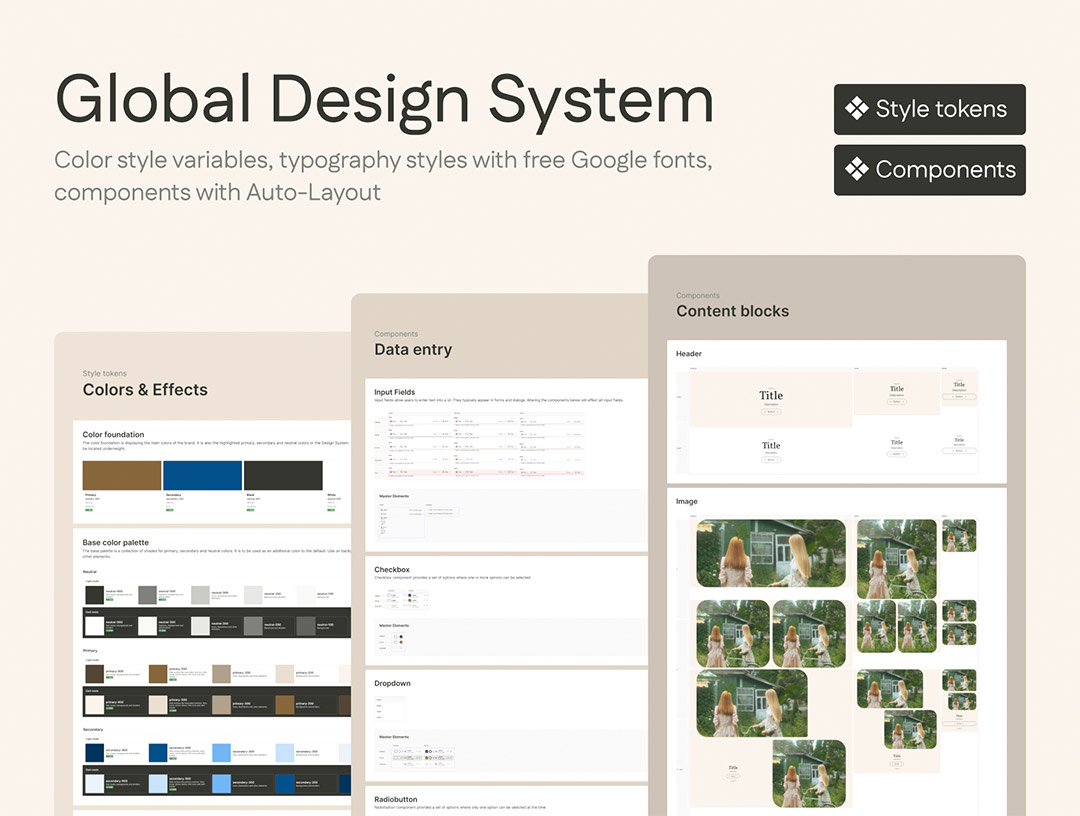Open the Colors & Effects panel heading

point(145,390)
